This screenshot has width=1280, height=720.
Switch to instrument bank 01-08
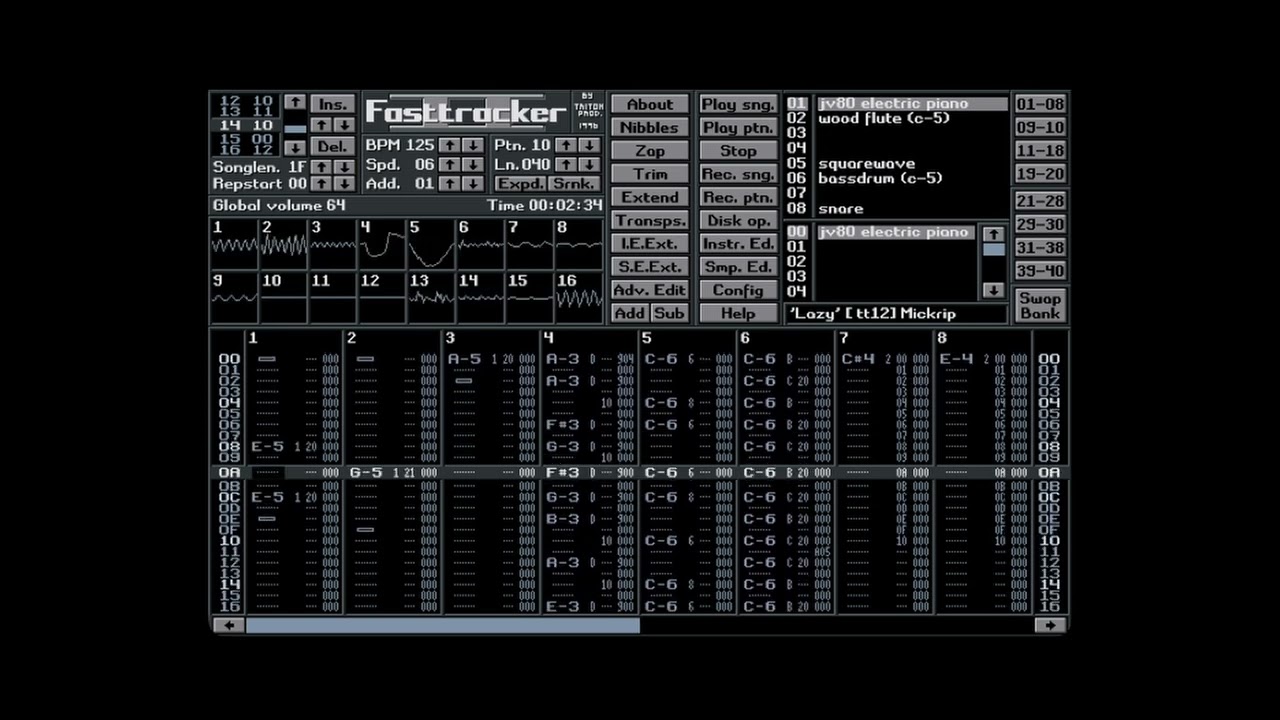(x=1040, y=104)
